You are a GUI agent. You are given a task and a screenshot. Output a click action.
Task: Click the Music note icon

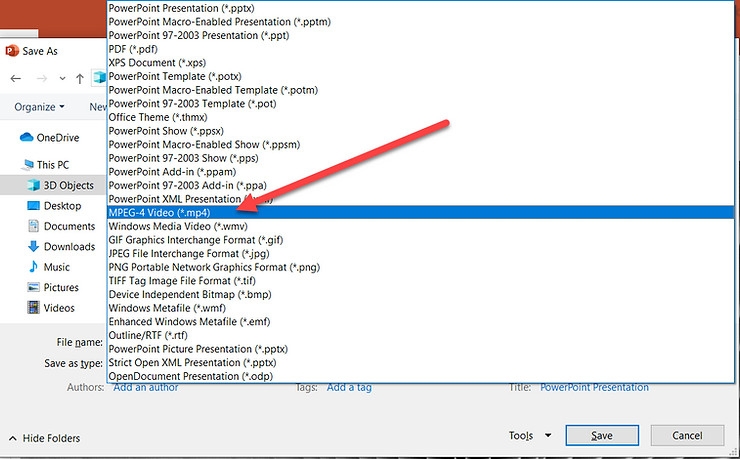tap(34, 267)
